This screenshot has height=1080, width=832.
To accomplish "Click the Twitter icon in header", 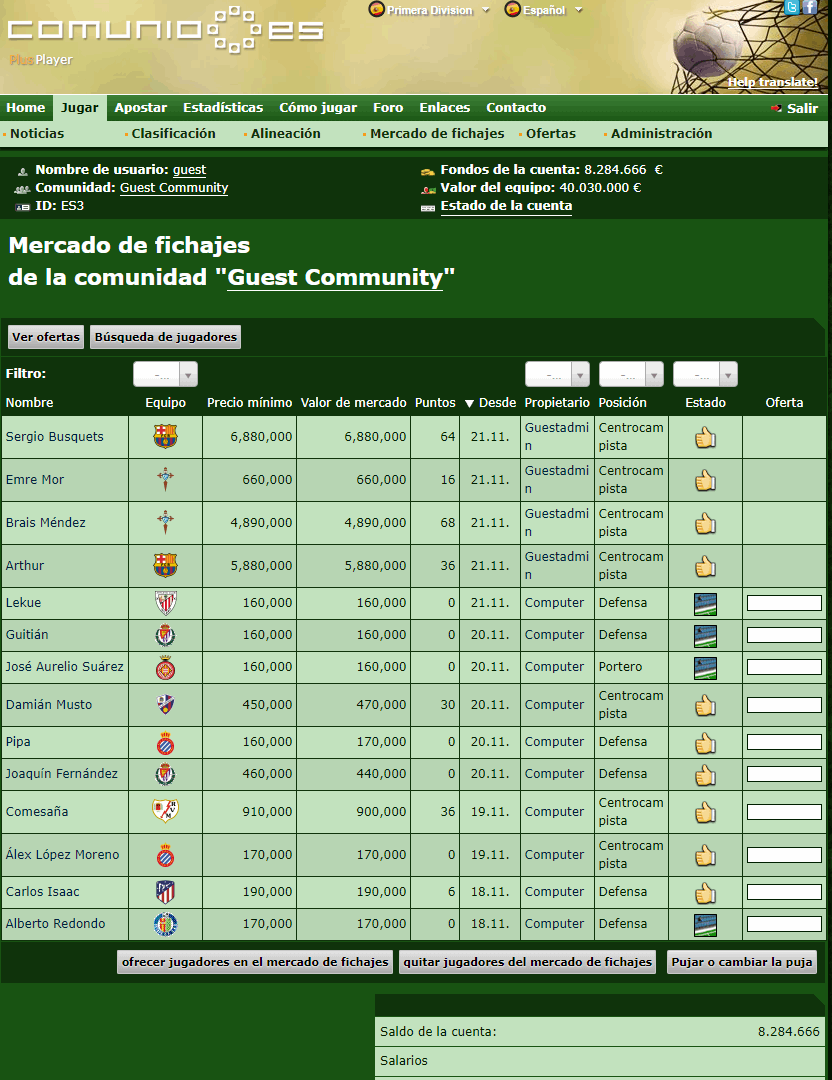I will [792, 8].
